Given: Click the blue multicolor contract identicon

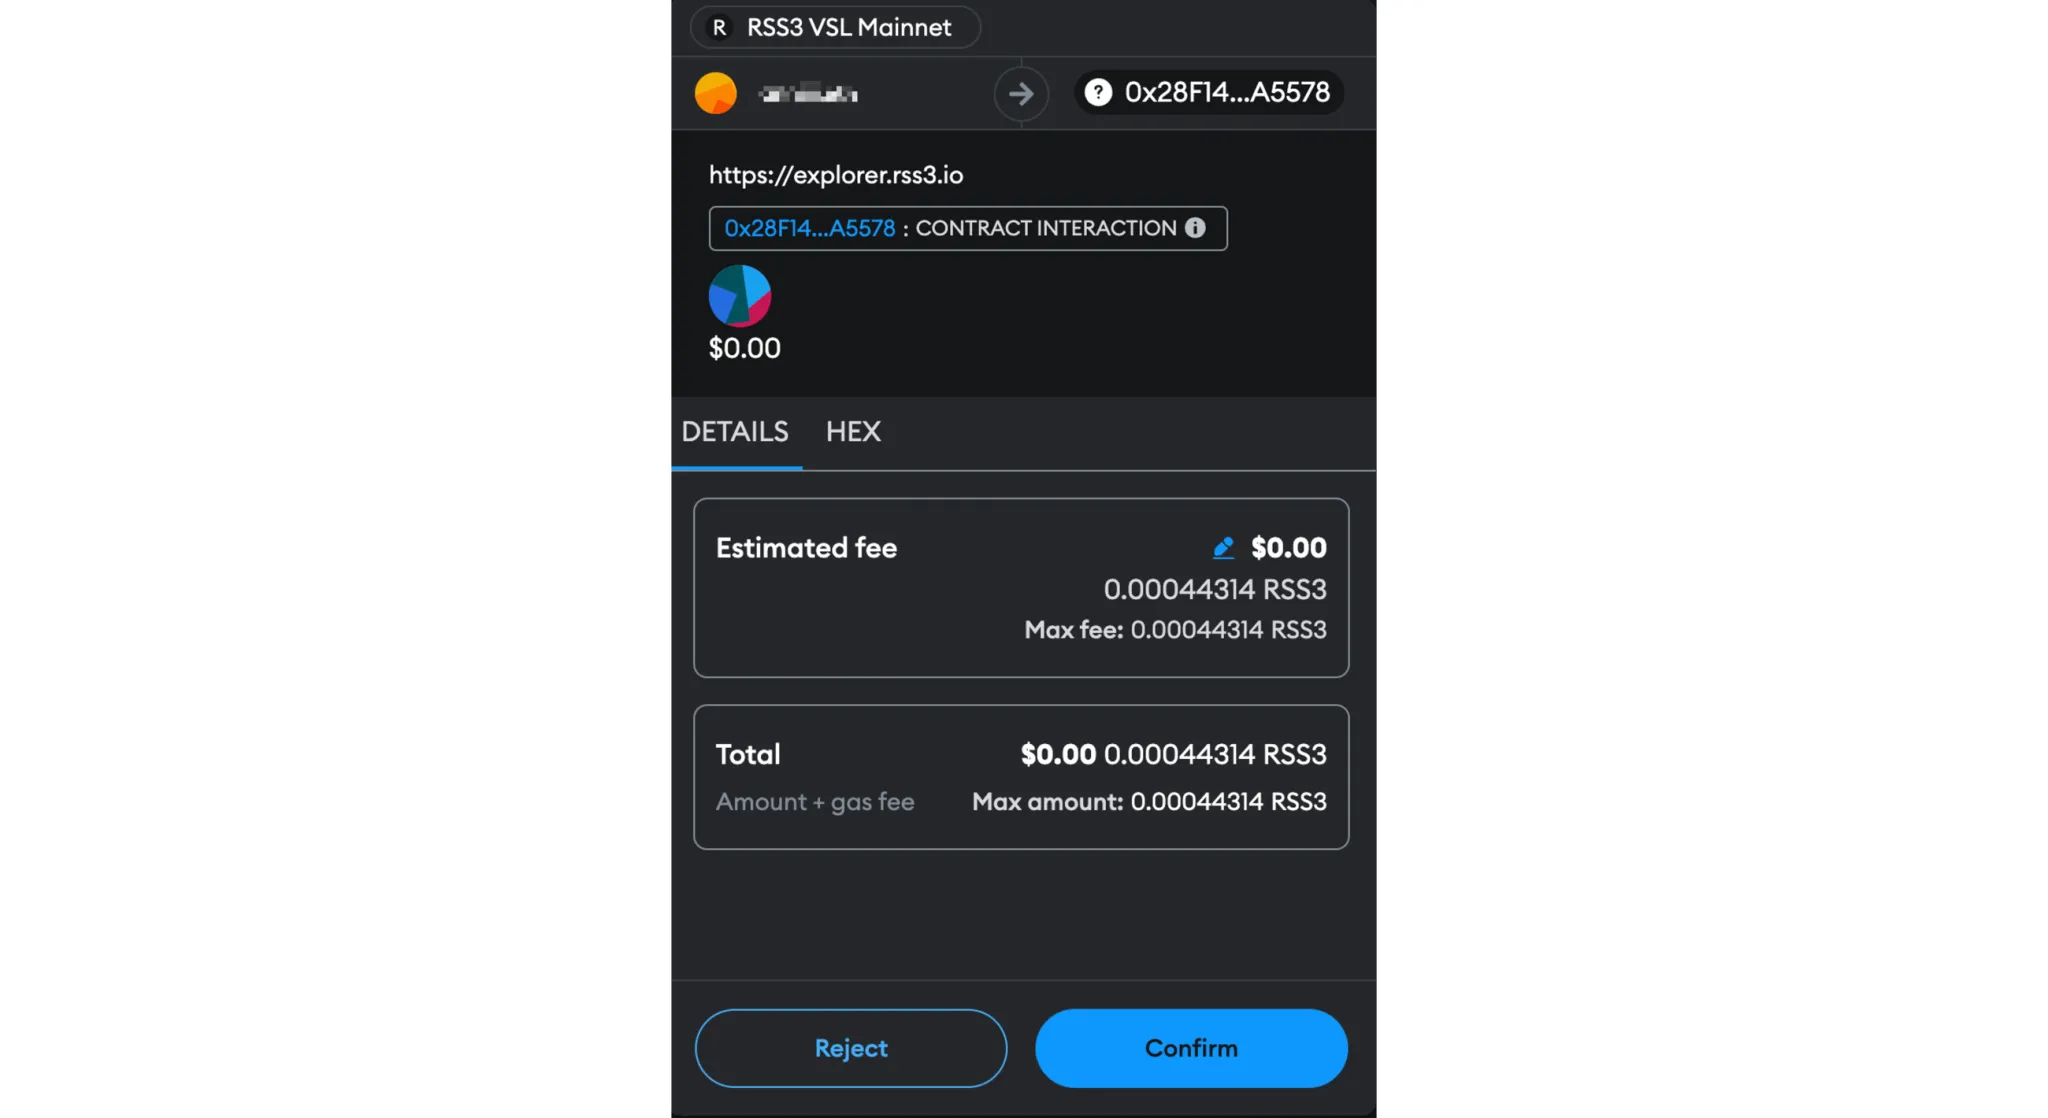Looking at the screenshot, I should 740,296.
